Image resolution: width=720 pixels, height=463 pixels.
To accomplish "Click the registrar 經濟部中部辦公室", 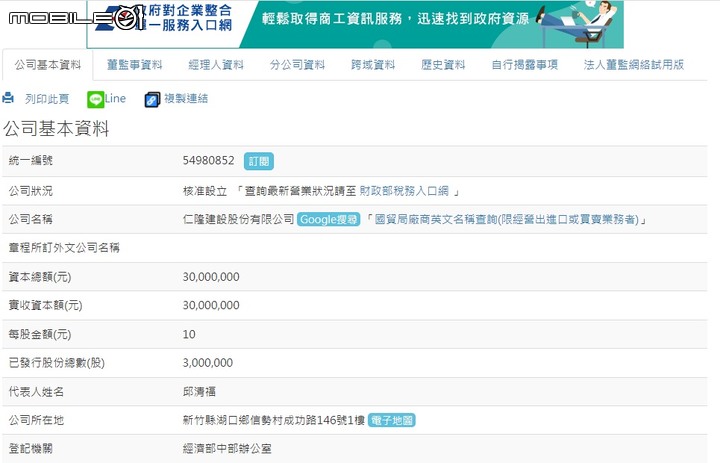I will pyautogui.click(x=227, y=448).
